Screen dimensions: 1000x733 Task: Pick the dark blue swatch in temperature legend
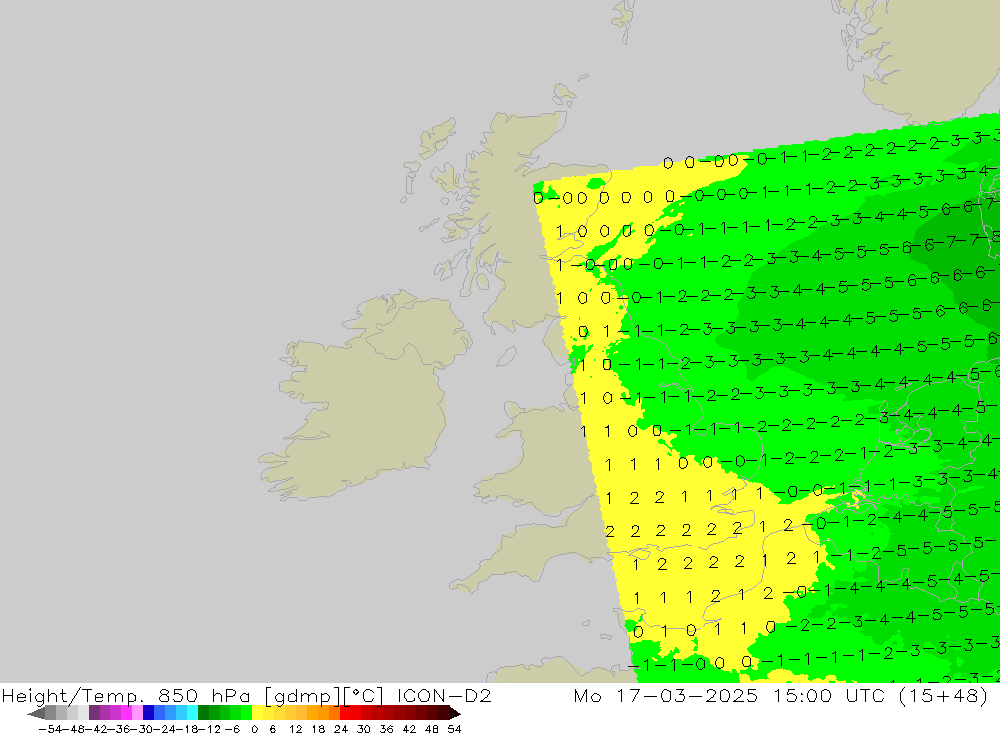pyautogui.click(x=148, y=713)
